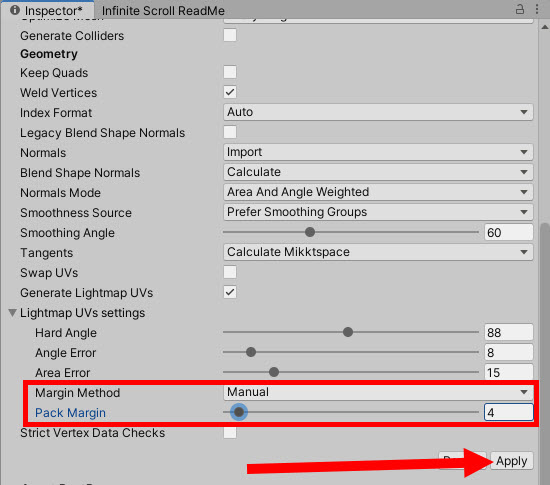
Task: Switch to the Inspector tab
Action: (47, 9)
